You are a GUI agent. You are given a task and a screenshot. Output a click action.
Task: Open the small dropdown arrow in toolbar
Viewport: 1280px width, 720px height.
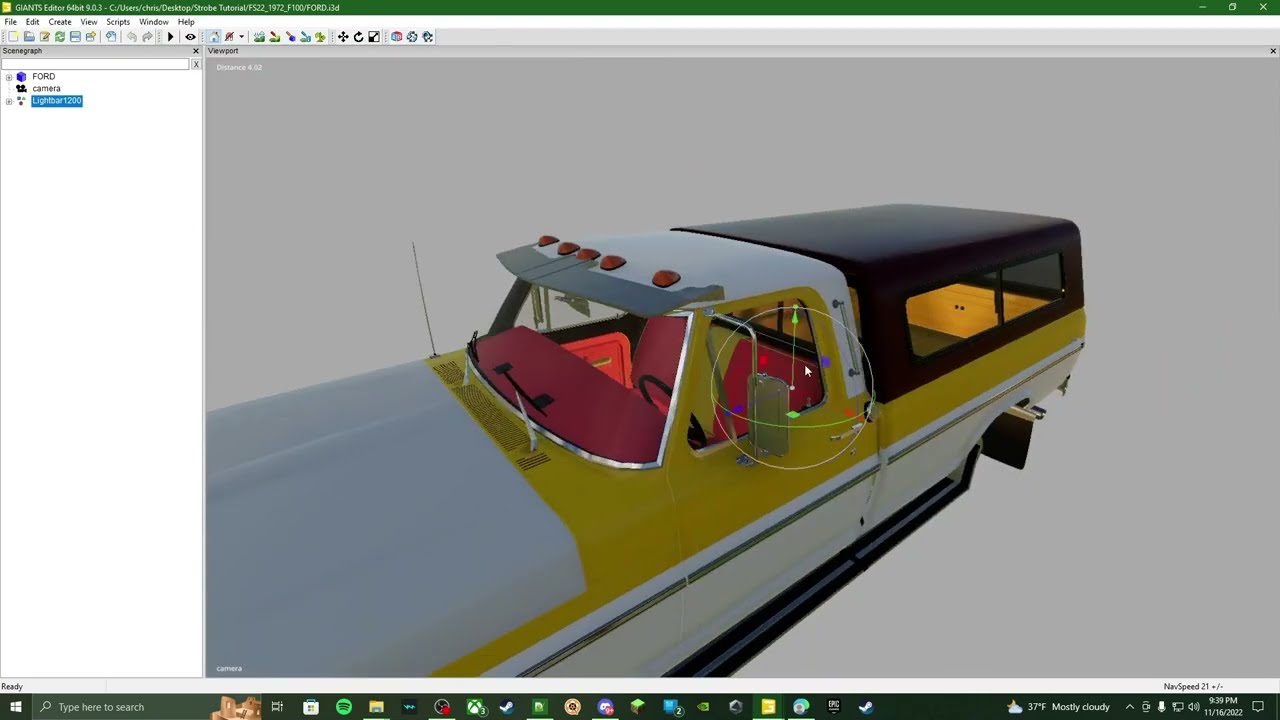pos(241,37)
